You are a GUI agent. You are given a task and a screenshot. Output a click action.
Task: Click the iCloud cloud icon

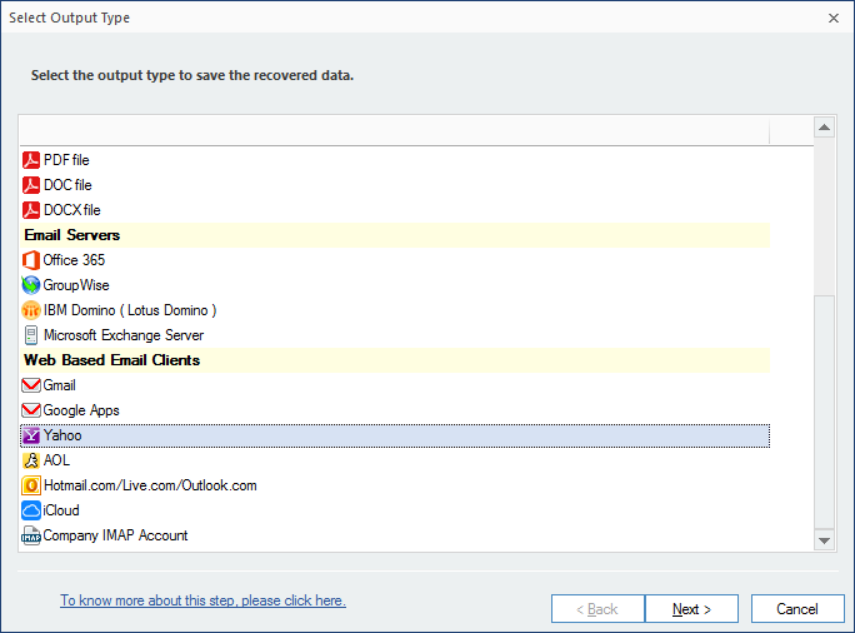tap(31, 510)
